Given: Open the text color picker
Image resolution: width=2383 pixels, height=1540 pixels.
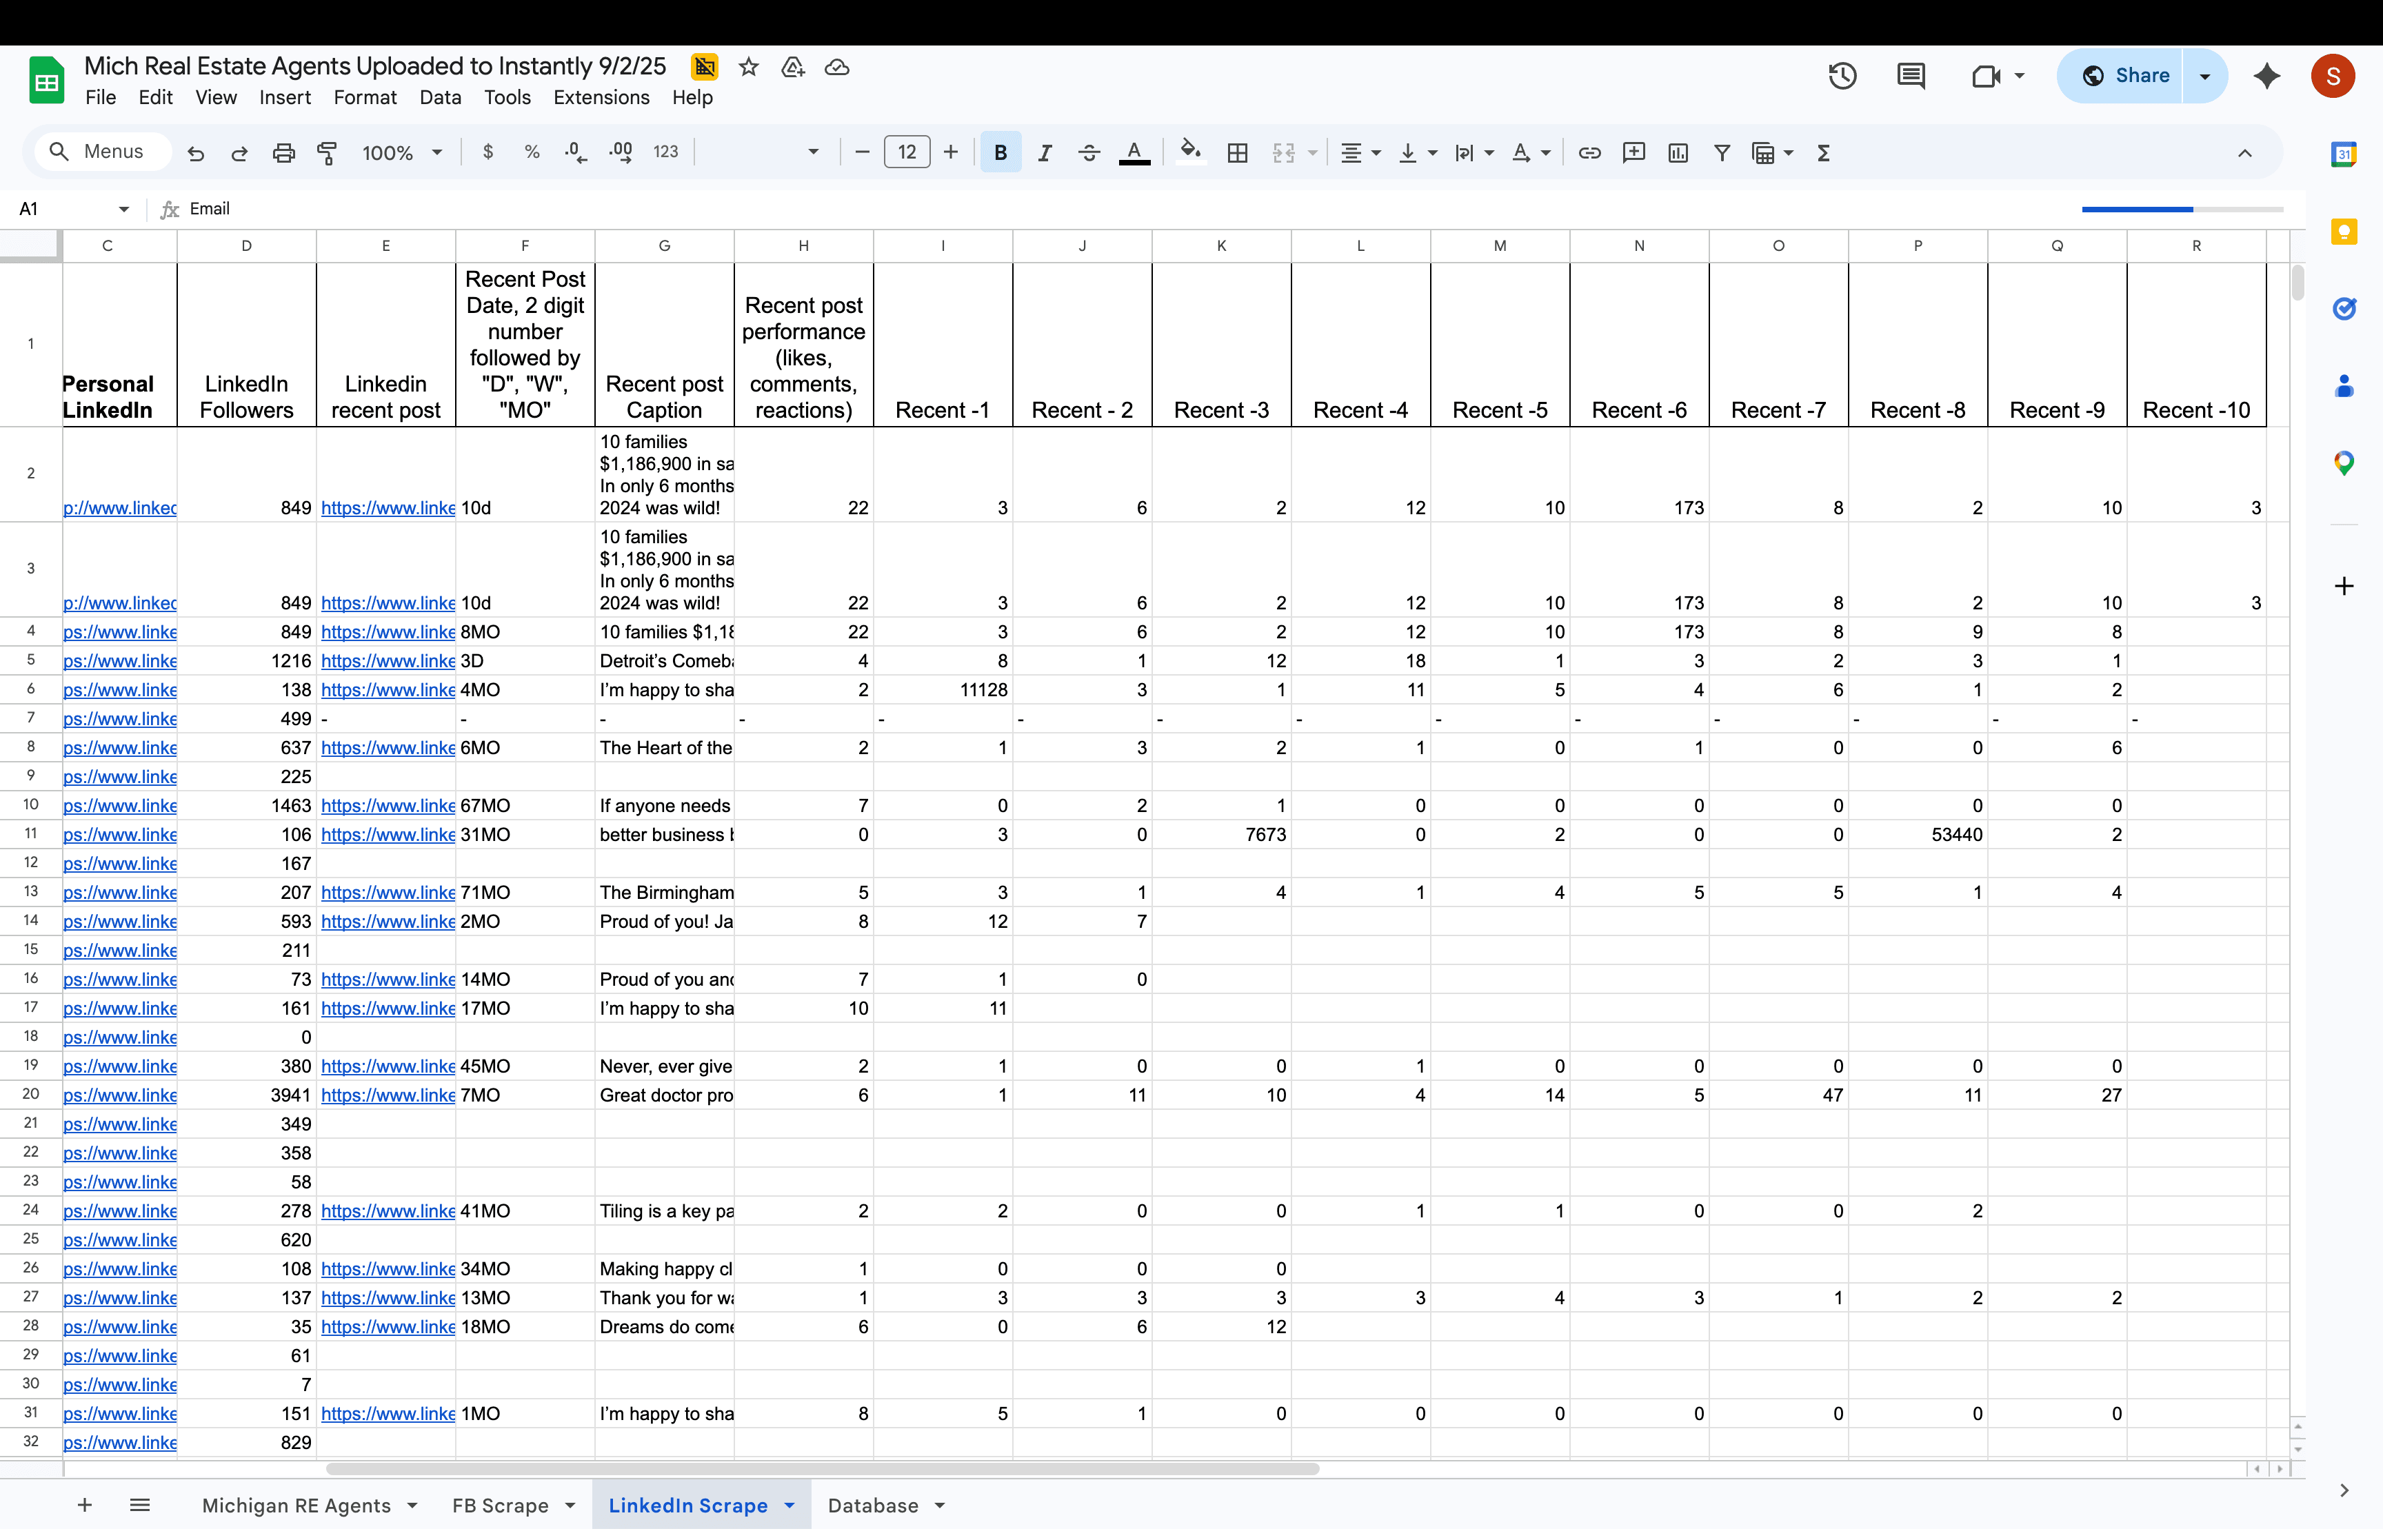Looking at the screenshot, I should pyautogui.click(x=1134, y=152).
